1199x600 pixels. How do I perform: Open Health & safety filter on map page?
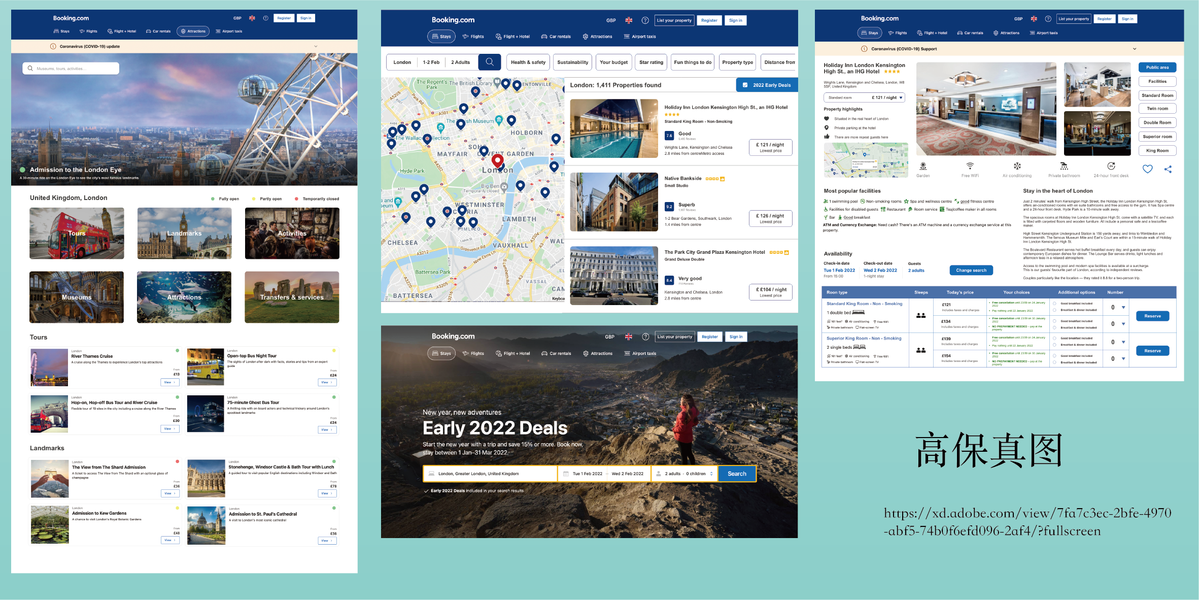tap(528, 62)
